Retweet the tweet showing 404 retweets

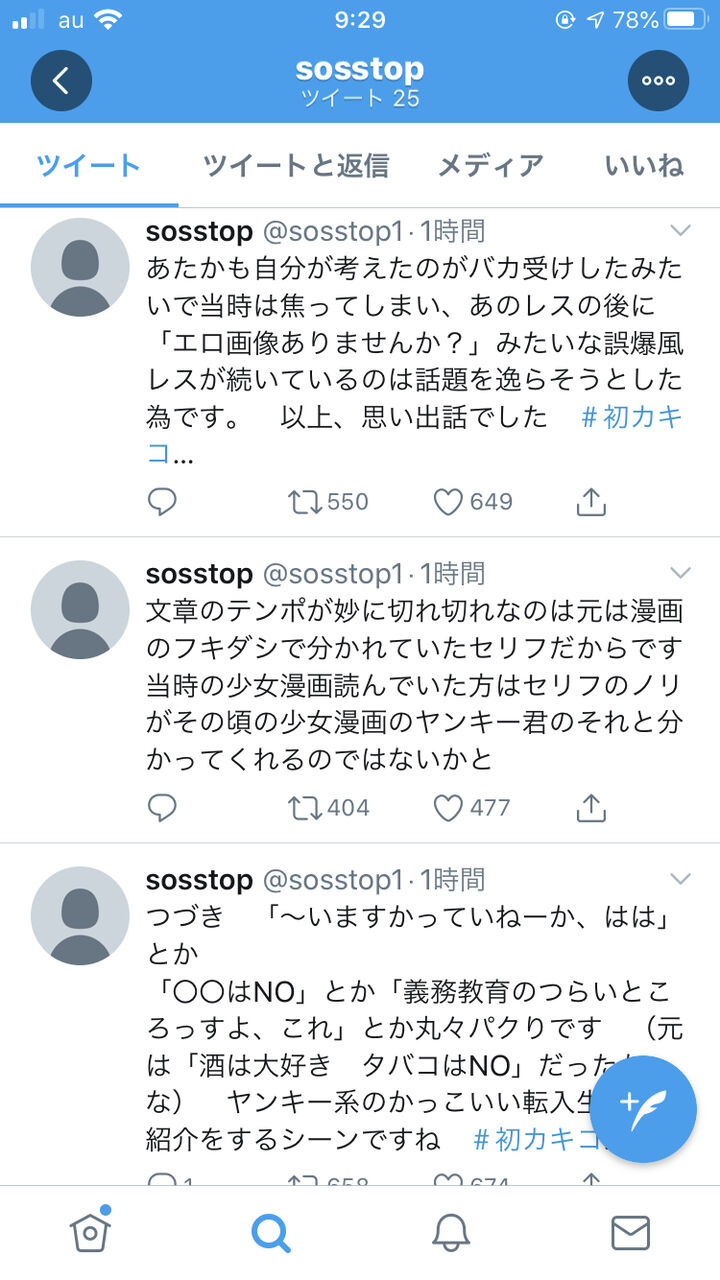[302, 807]
